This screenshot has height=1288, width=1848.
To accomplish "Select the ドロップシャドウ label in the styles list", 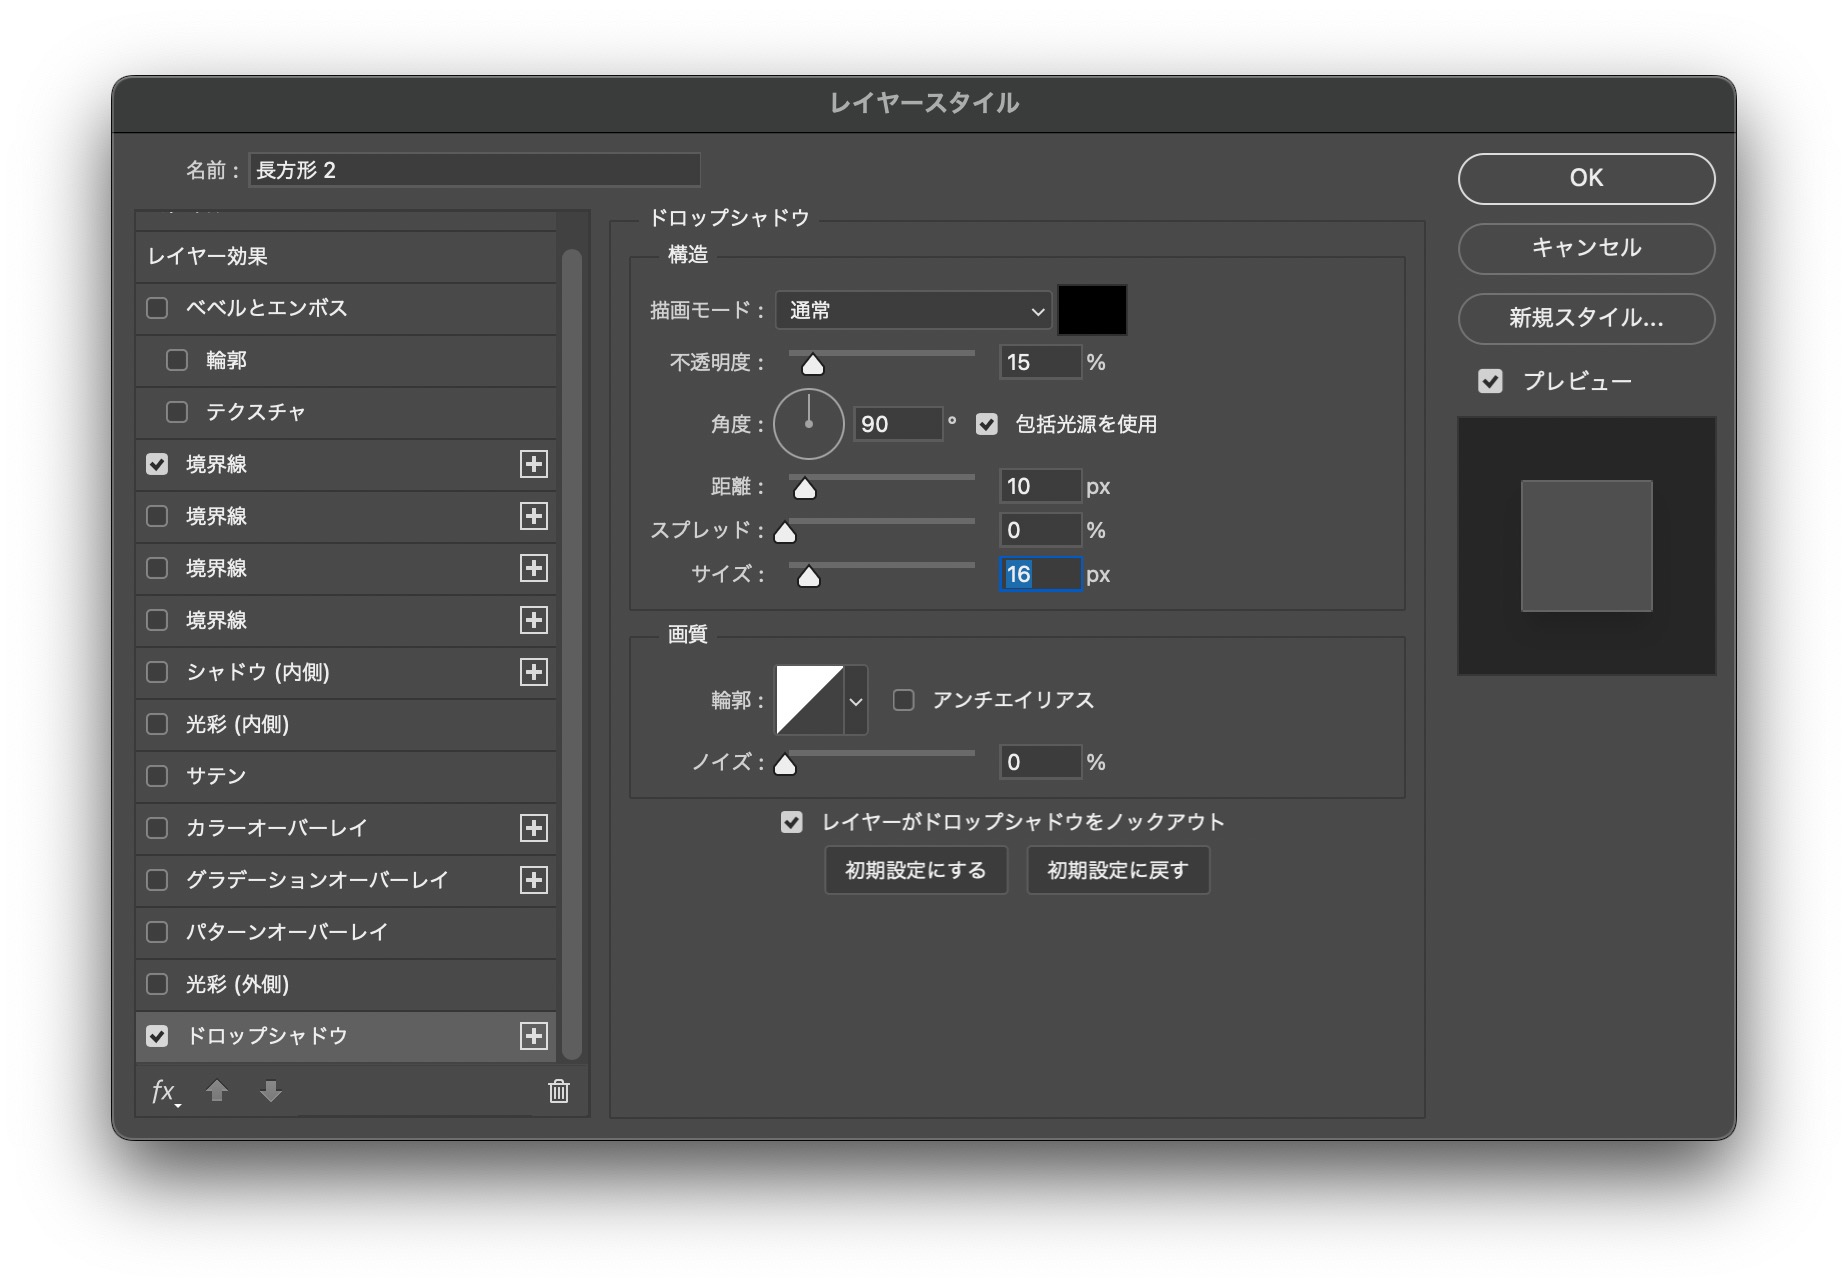I will 266,1036.
